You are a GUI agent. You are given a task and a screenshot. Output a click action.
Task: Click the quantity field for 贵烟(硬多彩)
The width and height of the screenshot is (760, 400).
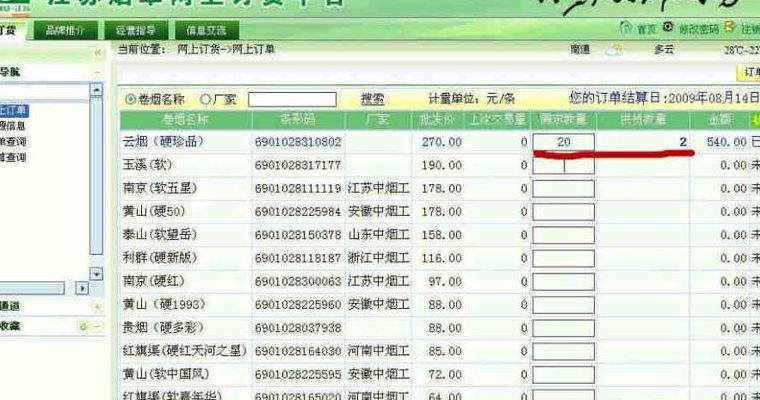[563, 328]
